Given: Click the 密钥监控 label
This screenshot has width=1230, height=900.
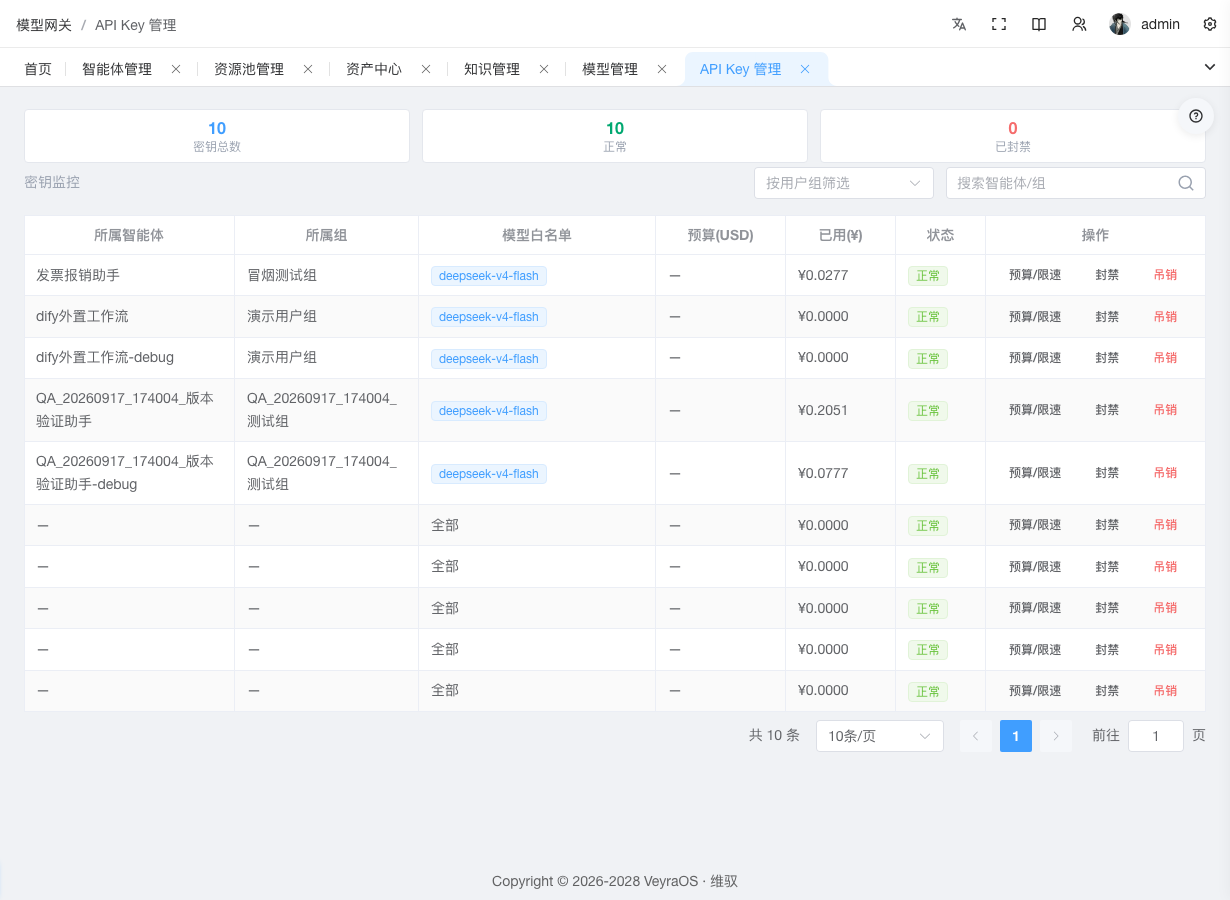Looking at the screenshot, I should tap(52, 182).
